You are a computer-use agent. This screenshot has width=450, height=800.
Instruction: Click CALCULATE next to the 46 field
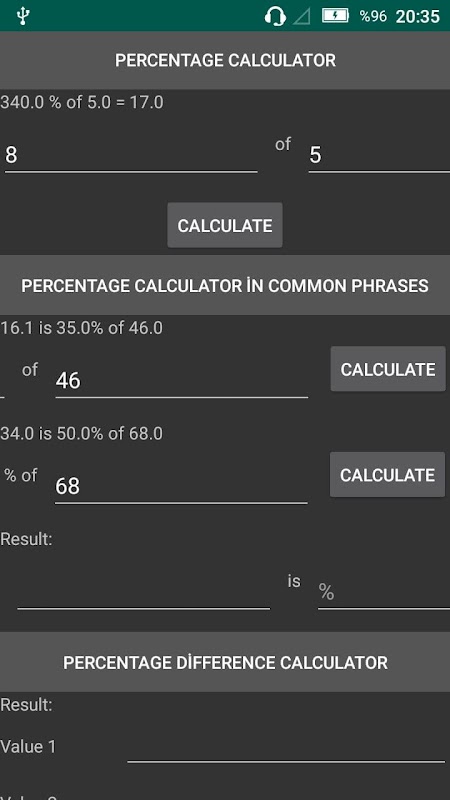[x=388, y=369]
